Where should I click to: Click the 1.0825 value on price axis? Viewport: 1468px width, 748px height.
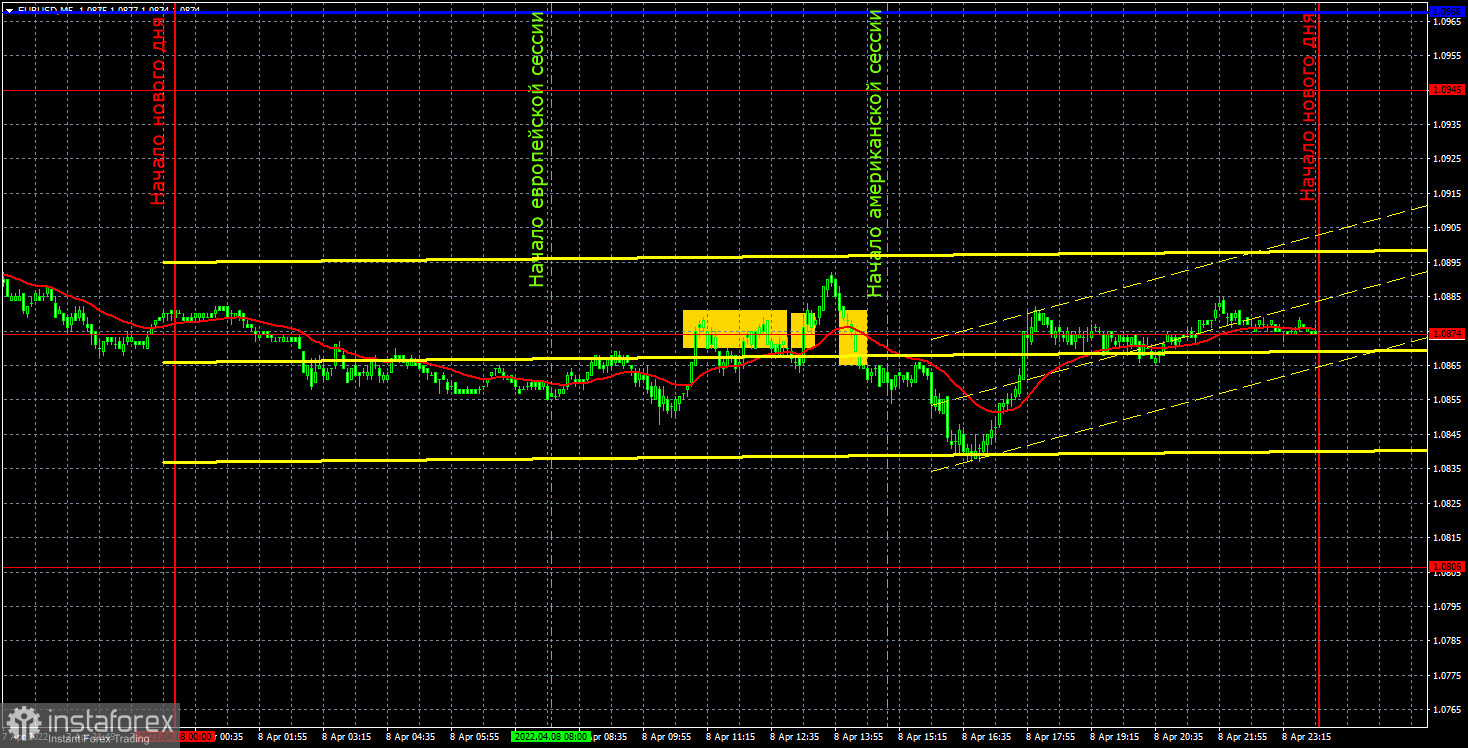tap(1448, 504)
